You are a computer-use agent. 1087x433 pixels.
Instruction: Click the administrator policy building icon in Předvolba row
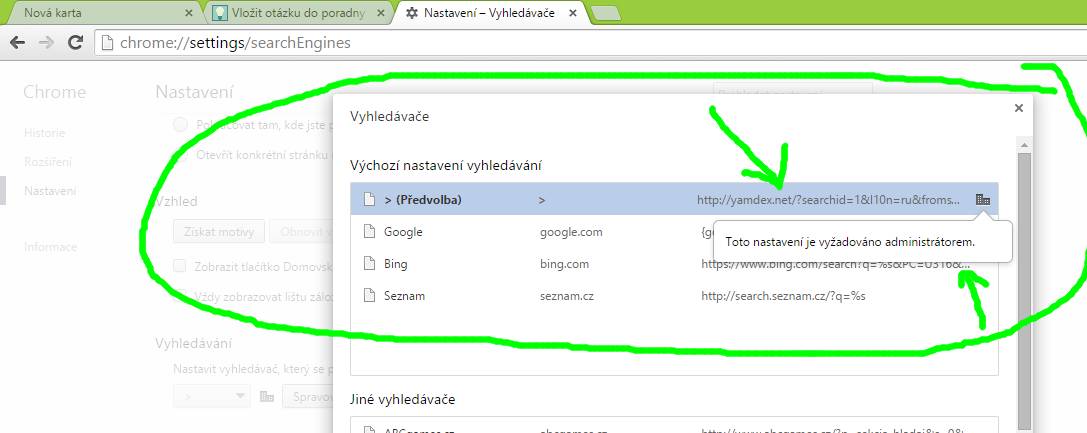pos(982,200)
